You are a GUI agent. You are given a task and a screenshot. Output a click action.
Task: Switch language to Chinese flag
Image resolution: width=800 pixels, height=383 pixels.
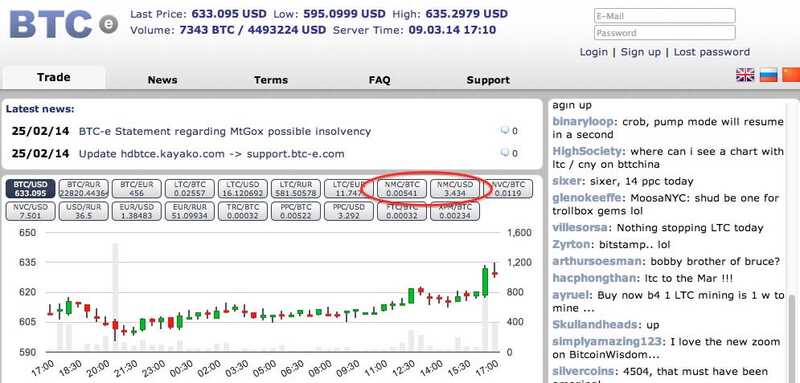(x=791, y=75)
